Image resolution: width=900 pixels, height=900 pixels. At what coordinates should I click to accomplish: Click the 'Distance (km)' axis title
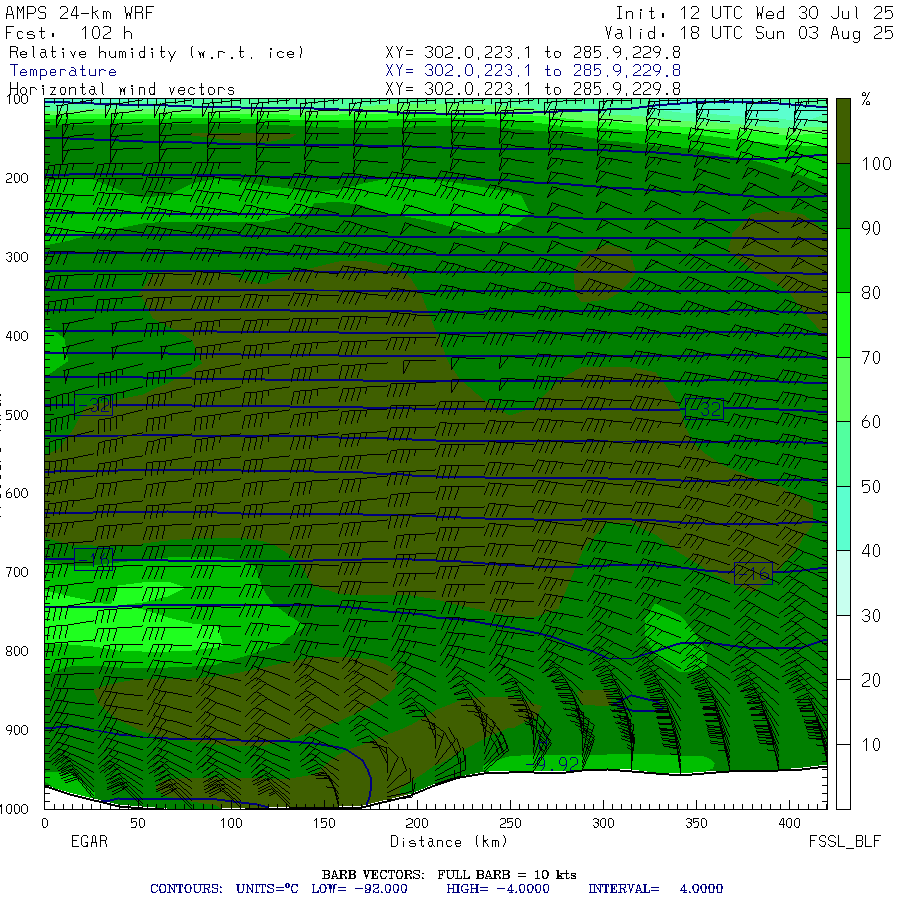click(449, 841)
